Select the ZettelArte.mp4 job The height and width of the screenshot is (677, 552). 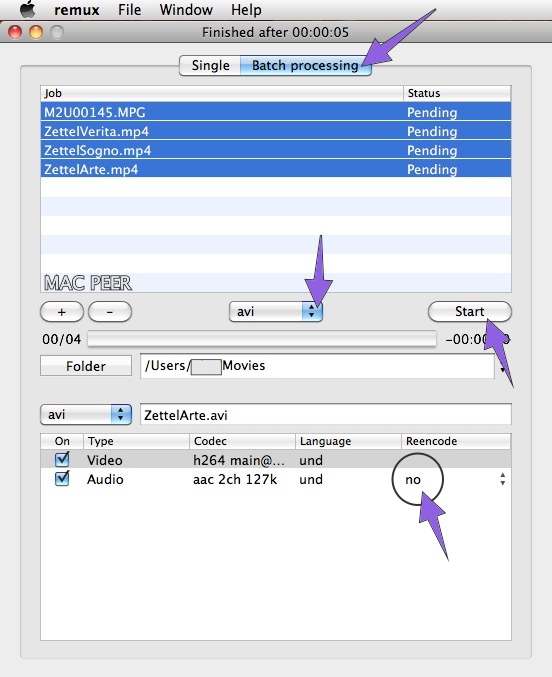coord(276,169)
